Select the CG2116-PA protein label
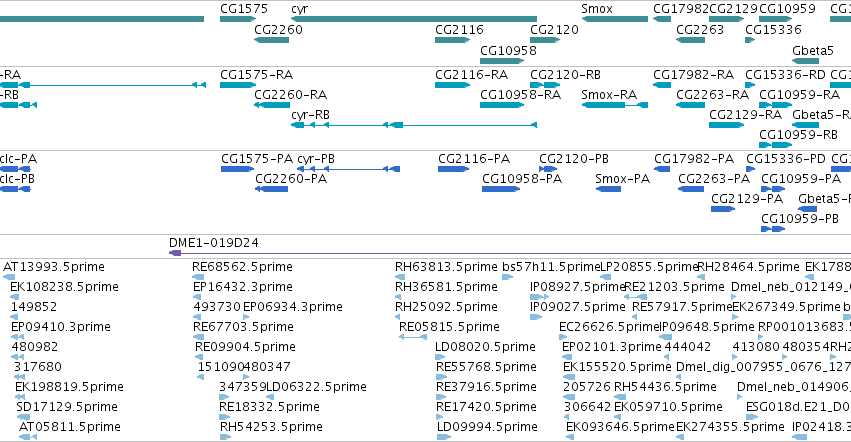 [x=474, y=159]
